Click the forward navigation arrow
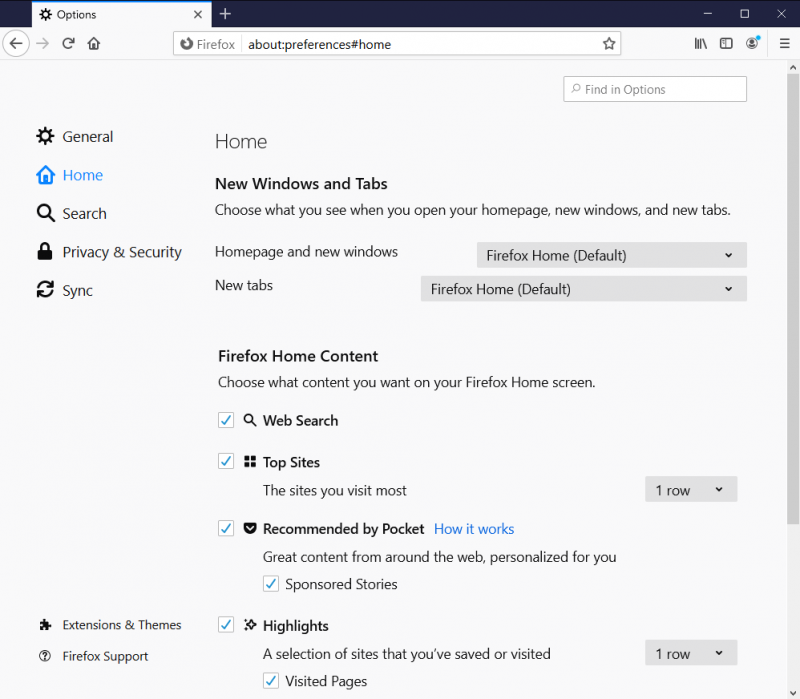This screenshot has height=699, width=800. coord(43,44)
